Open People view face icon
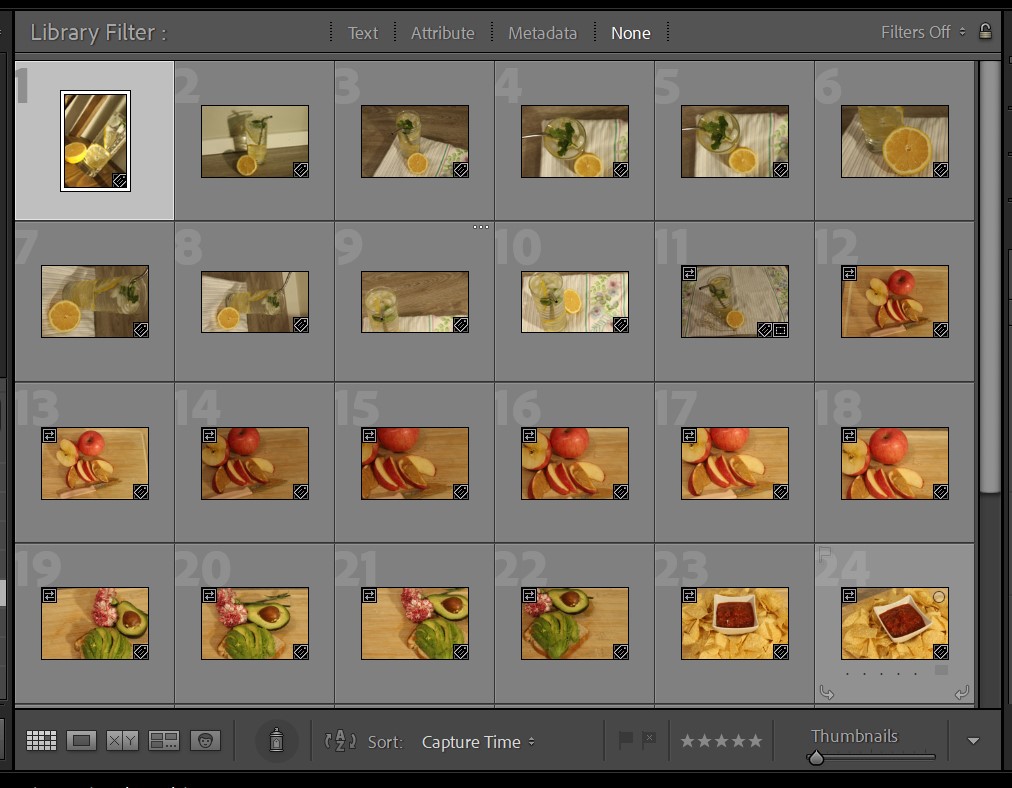The image size is (1012, 788). (x=204, y=741)
